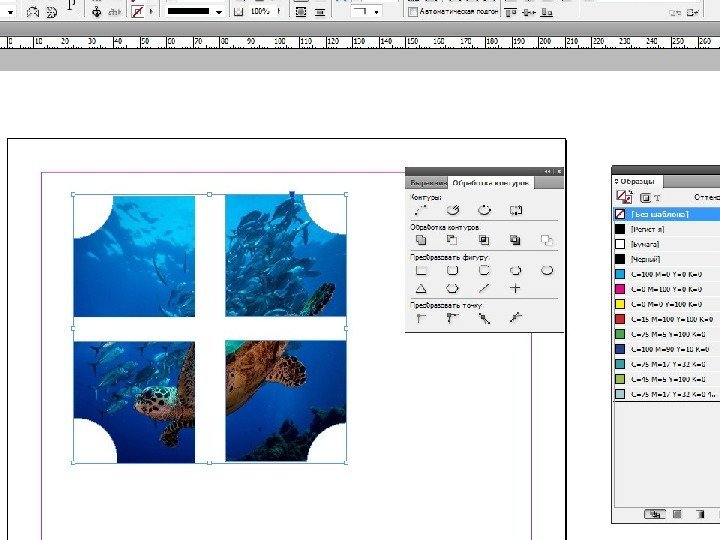This screenshot has height=540, width=720.
Task: Apply the Minus Back pathfinder icon
Action: [546, 240]
